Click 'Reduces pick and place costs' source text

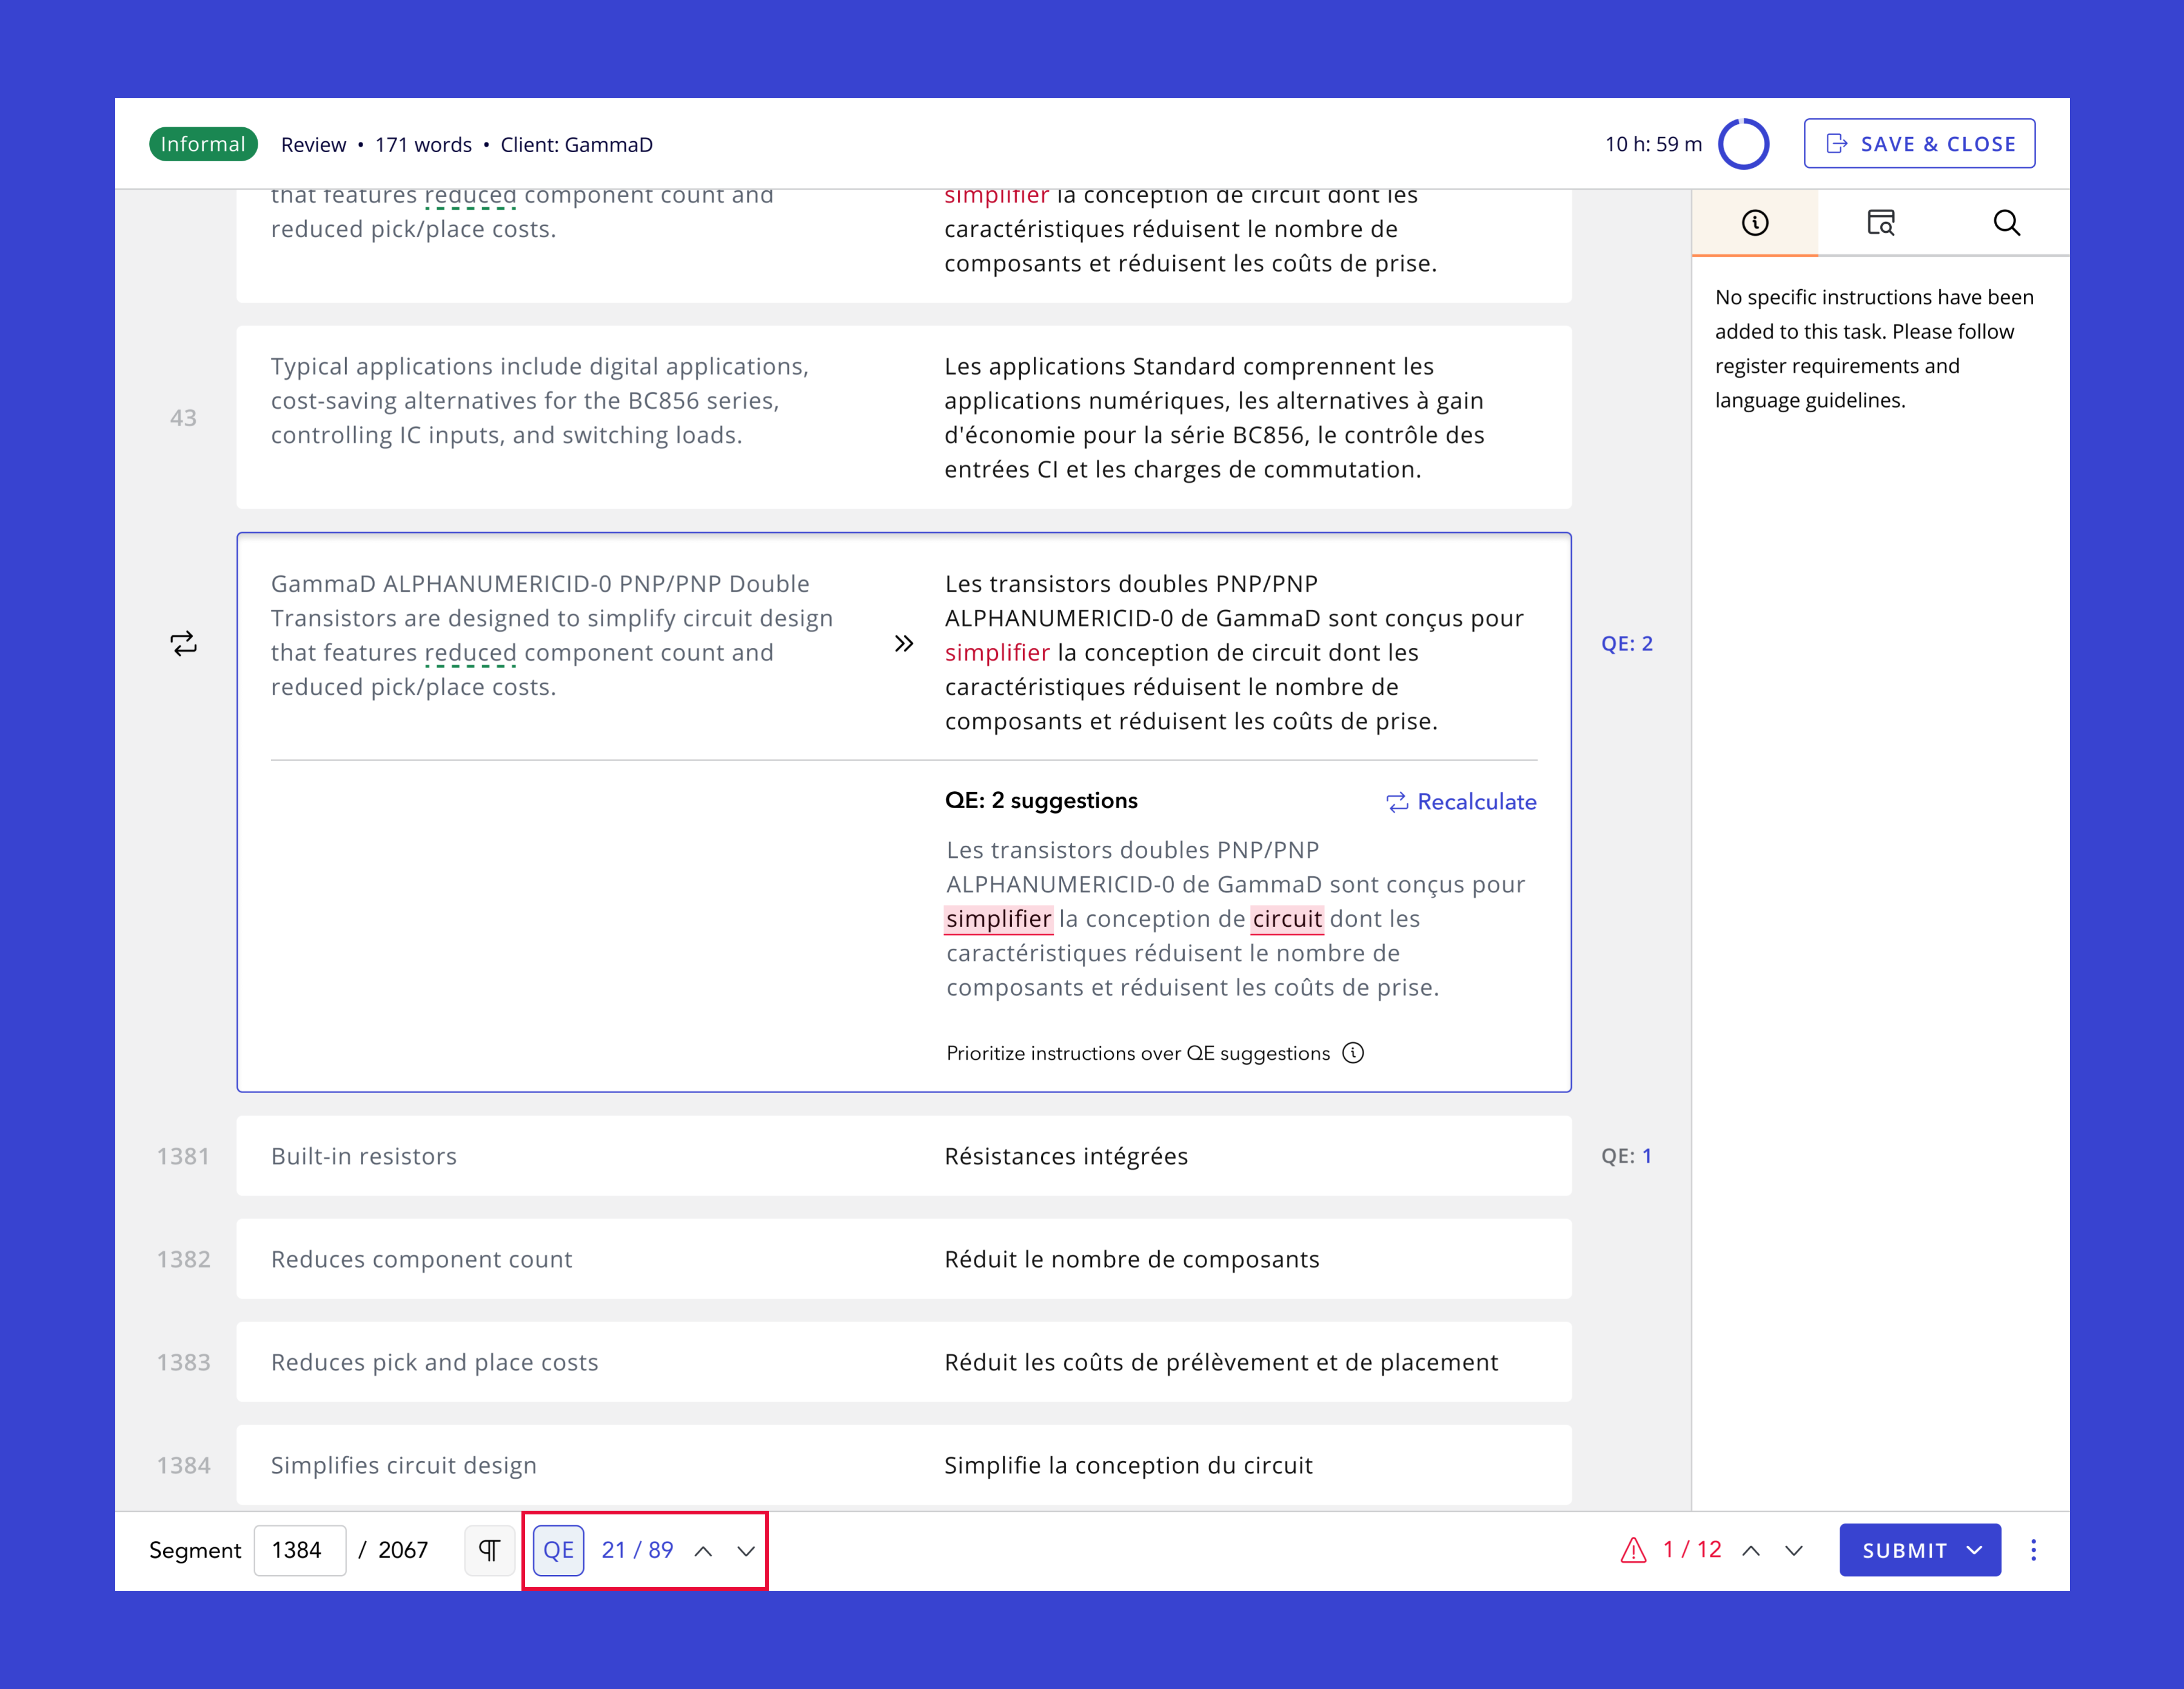coord(434,1362)
